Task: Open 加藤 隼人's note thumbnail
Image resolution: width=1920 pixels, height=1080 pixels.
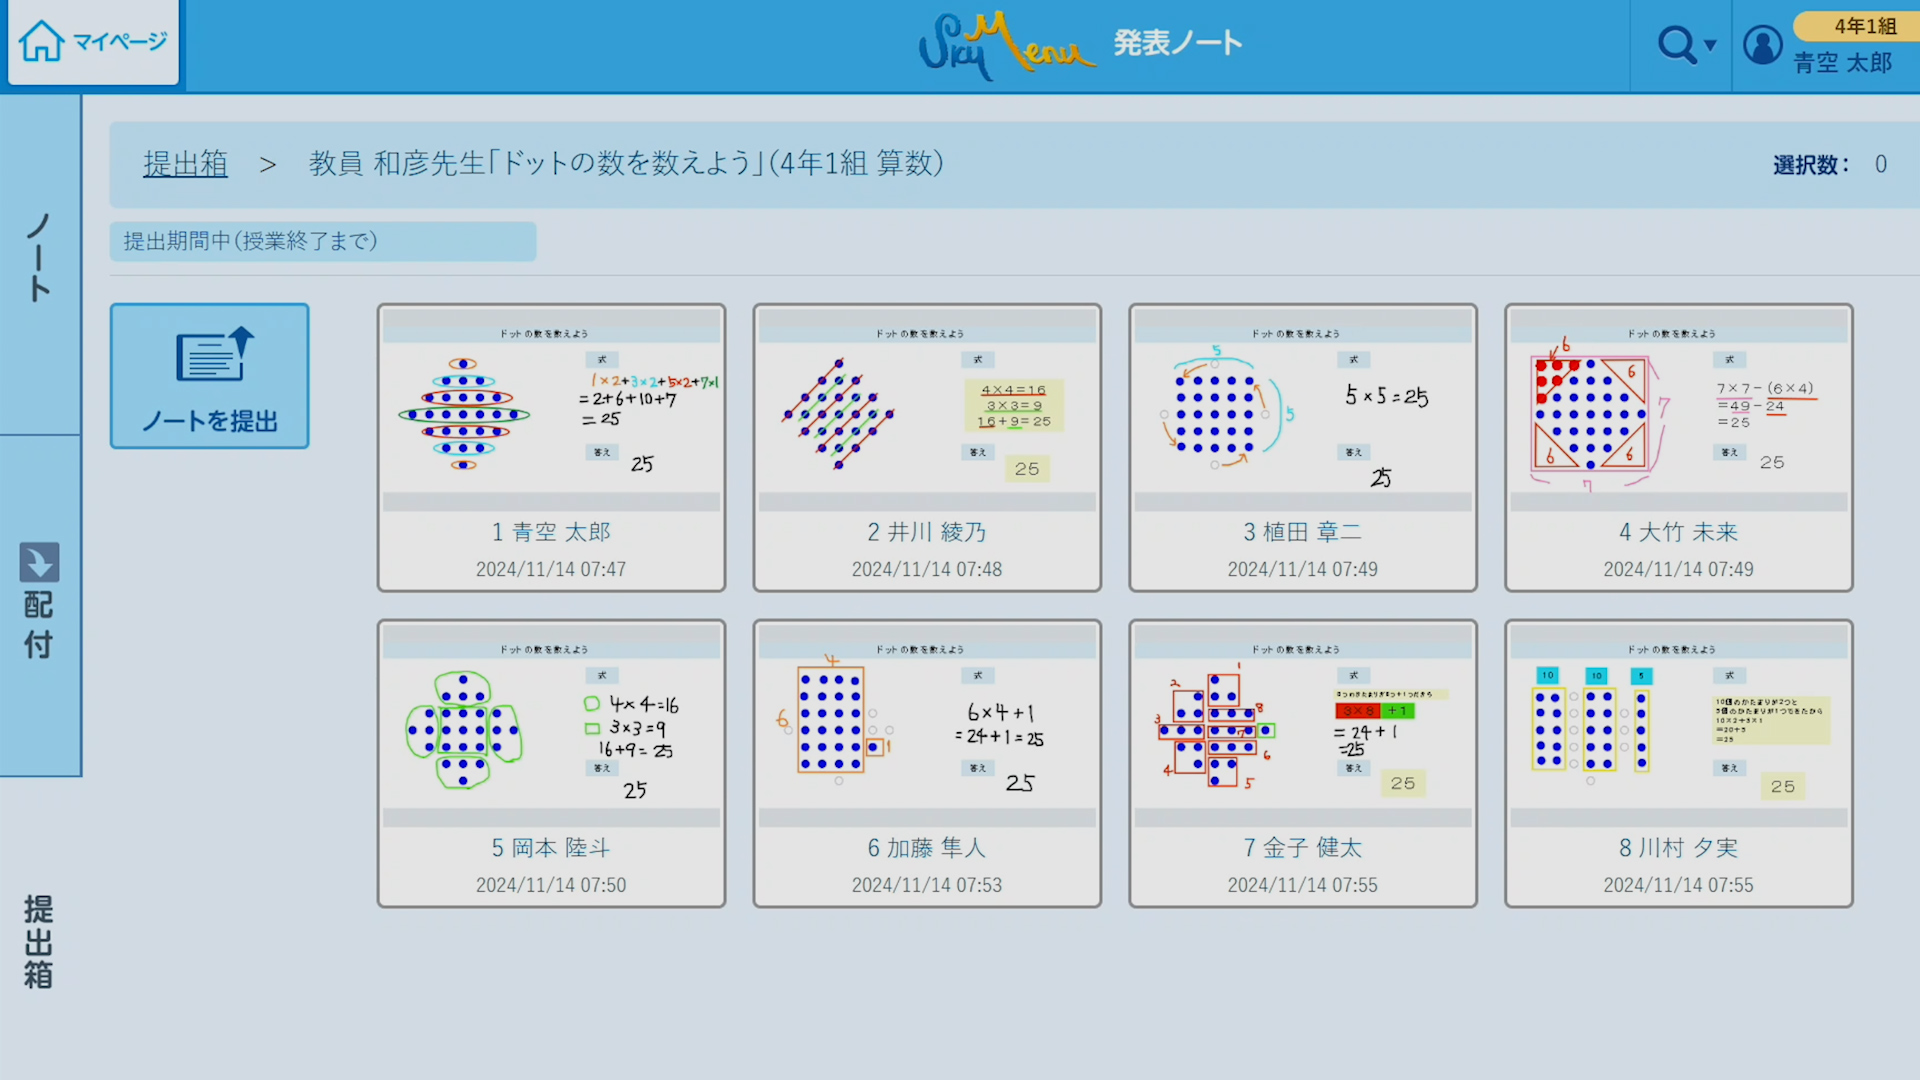Action: click(927, 726)
